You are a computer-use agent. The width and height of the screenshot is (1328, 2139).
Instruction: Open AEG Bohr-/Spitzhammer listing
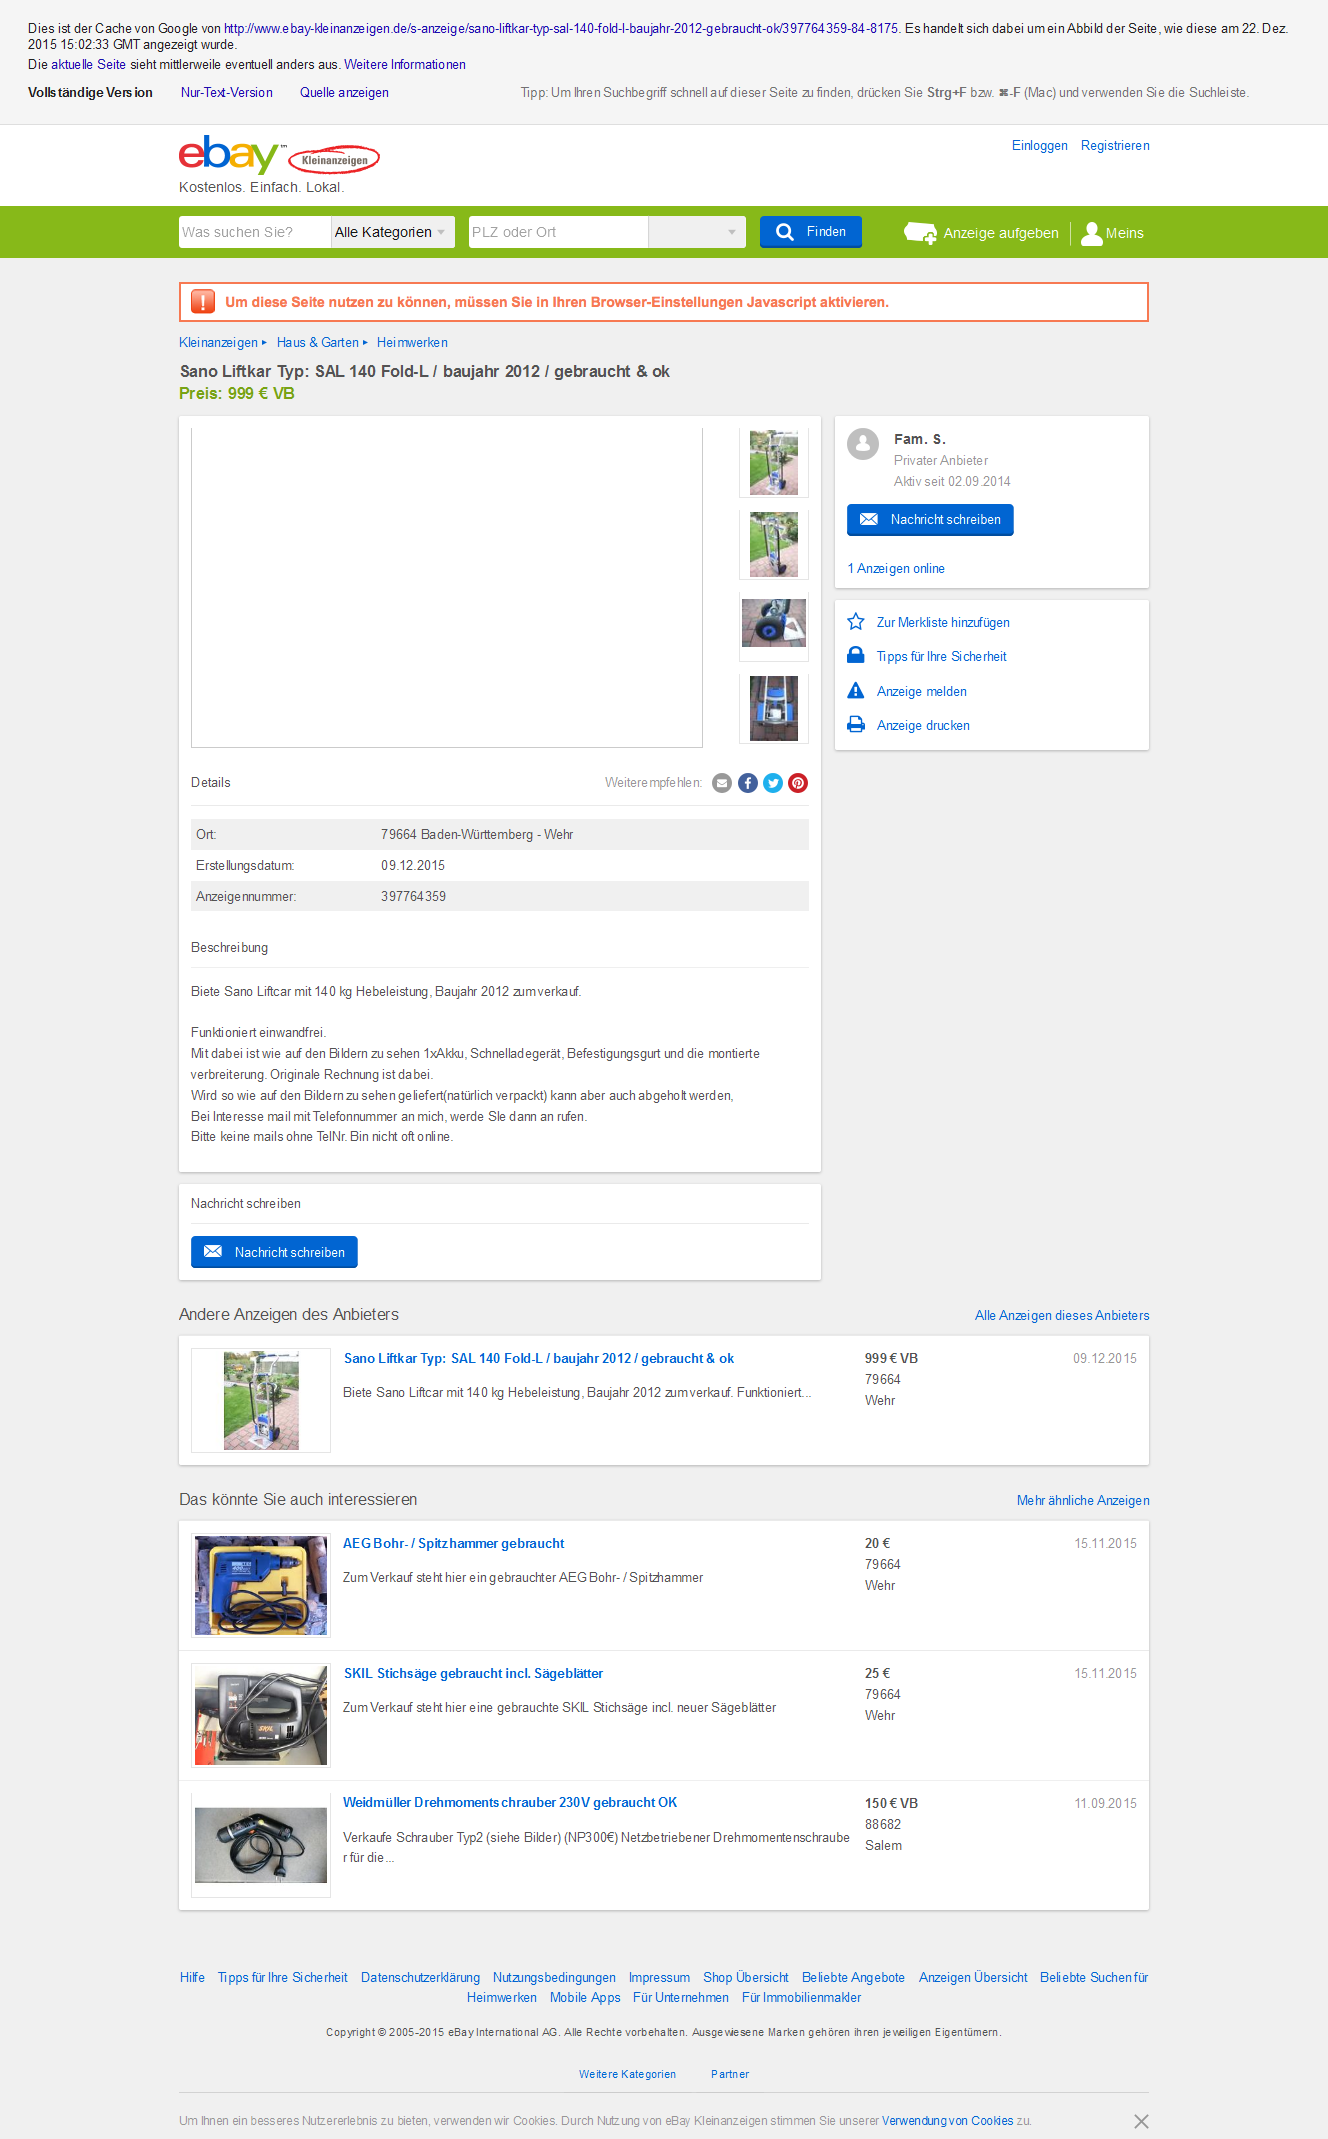point(454,1544)
